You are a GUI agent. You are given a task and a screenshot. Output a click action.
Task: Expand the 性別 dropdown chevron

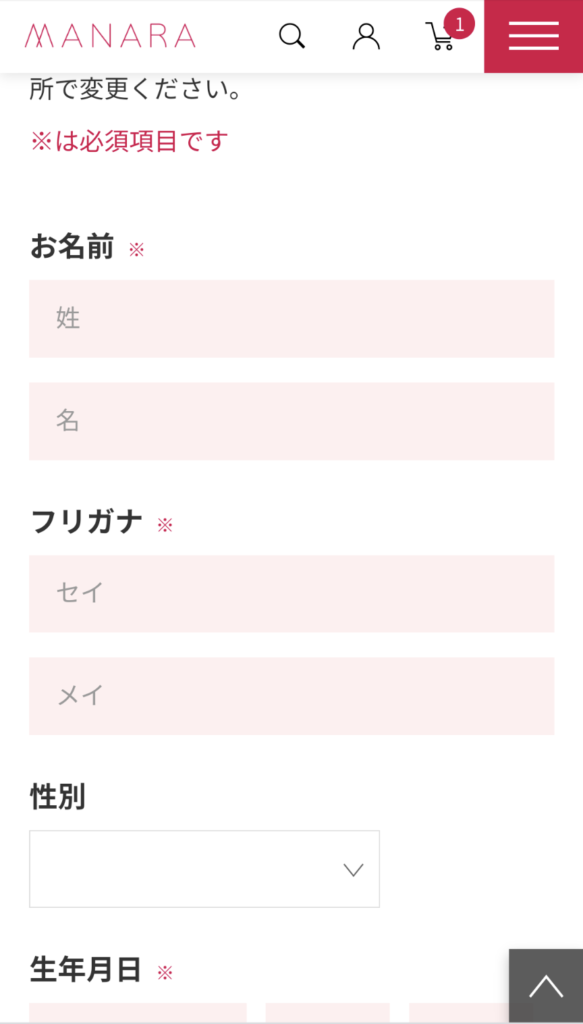point(353,869)
